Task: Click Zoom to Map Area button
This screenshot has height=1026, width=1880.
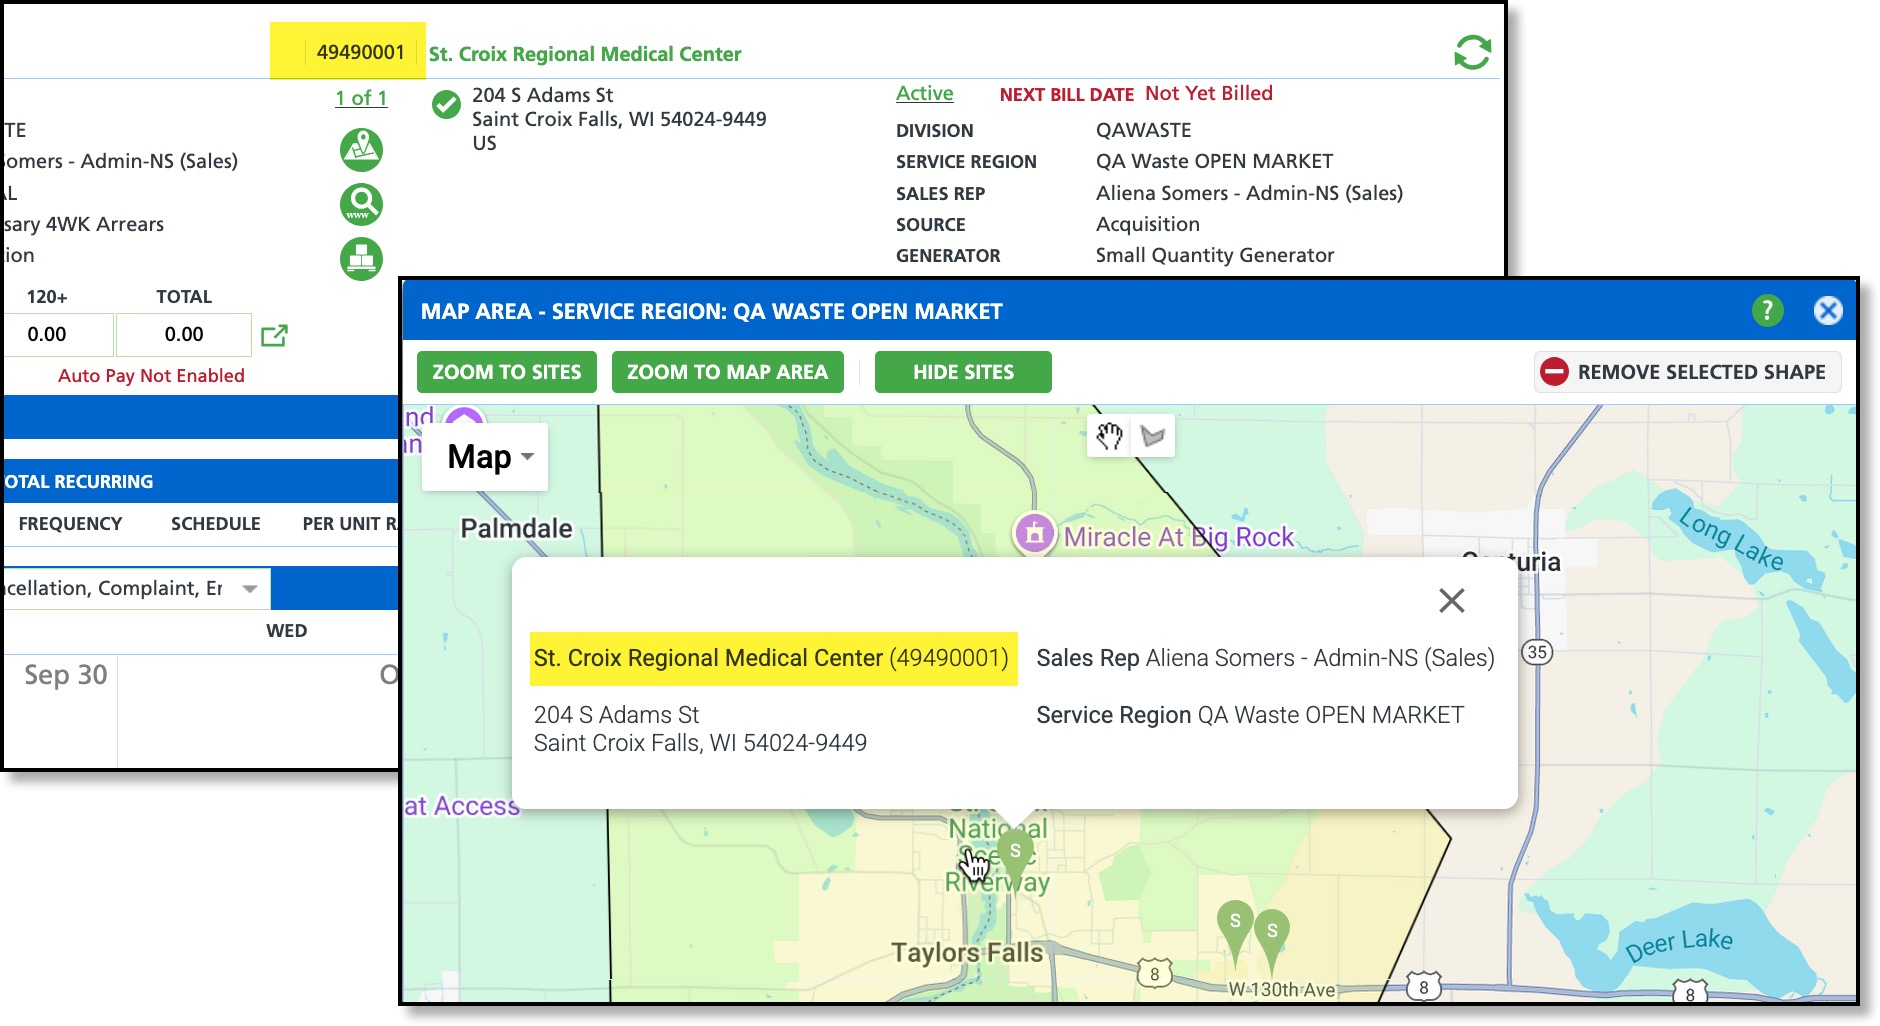Action: click(727, 372)
